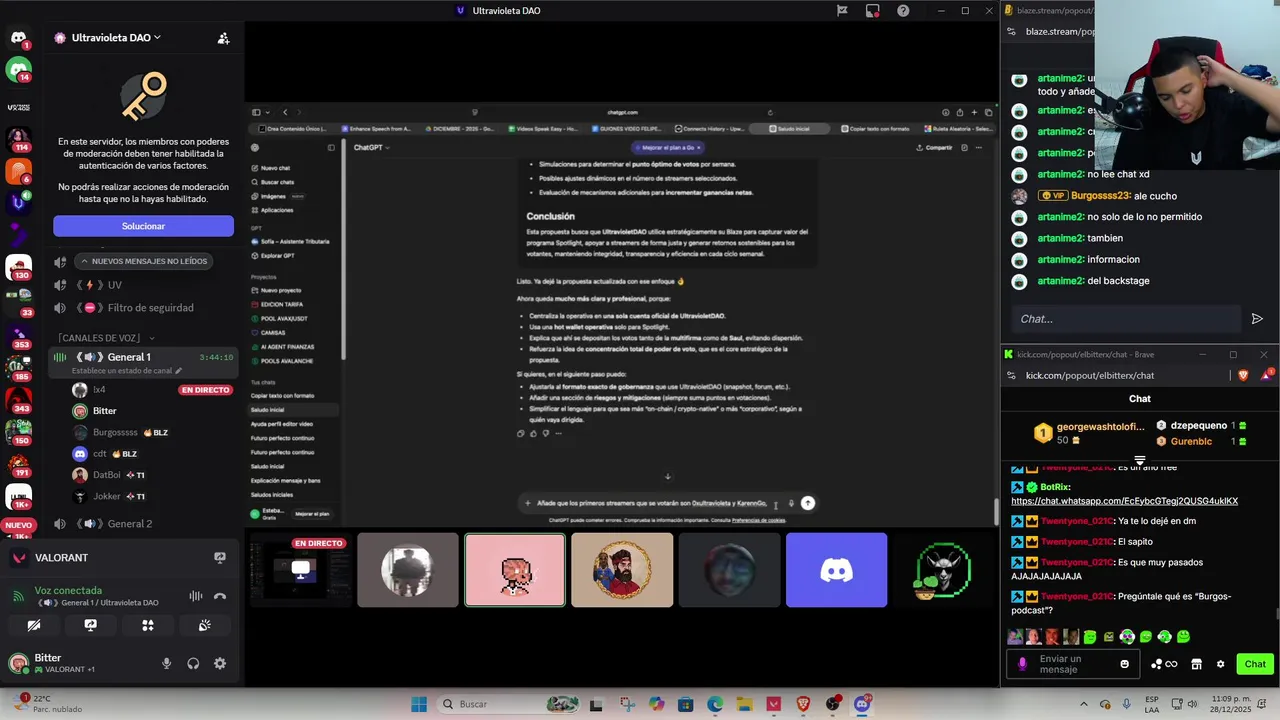Screen dimensions: 1280x720
Task: Open Discord direct messages home icon
Action: tap(18, 38)
